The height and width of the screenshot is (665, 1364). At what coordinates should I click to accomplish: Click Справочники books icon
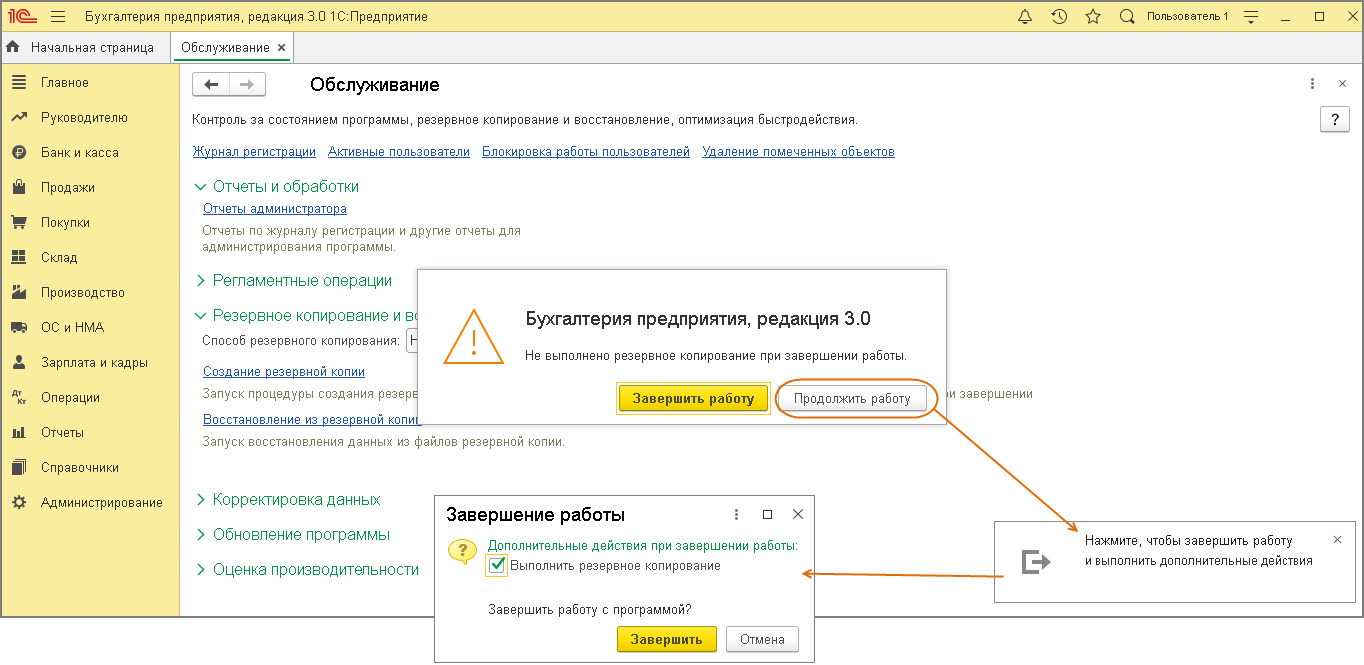click(x=19, y=468)
